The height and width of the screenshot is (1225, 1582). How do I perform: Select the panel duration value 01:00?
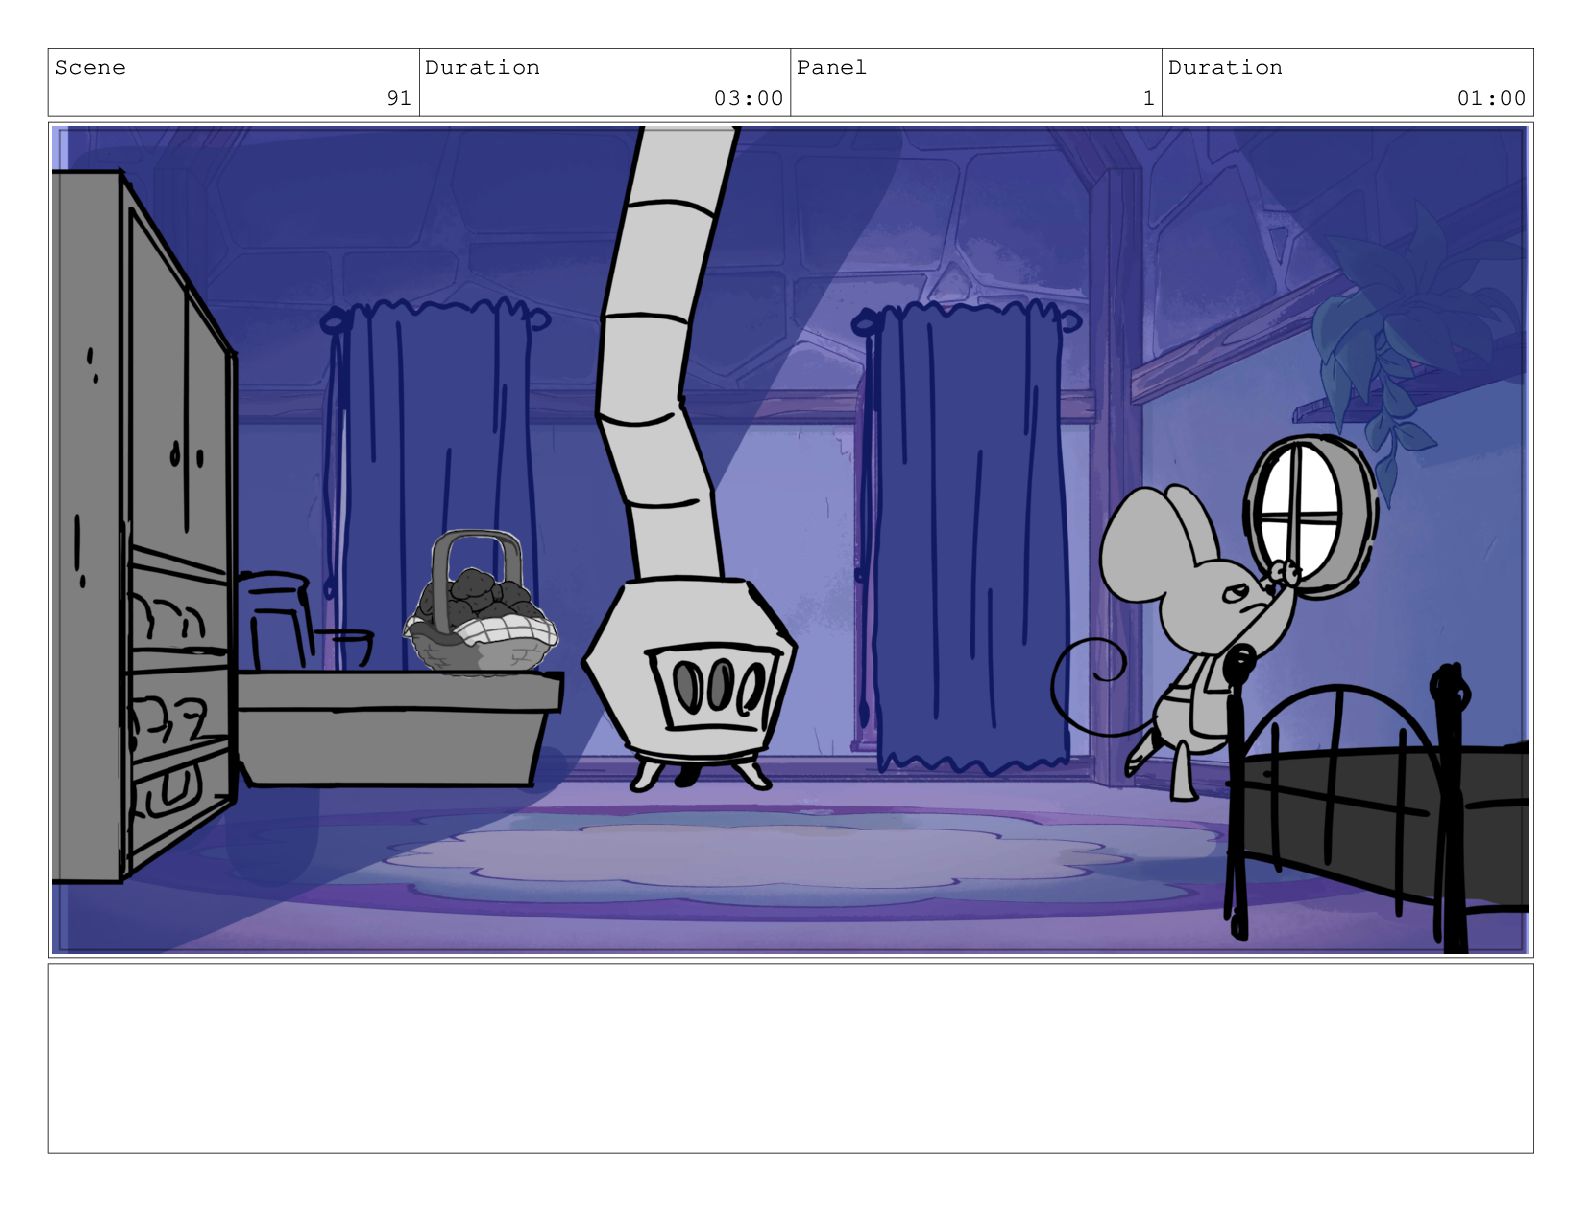pos(1491,98)
